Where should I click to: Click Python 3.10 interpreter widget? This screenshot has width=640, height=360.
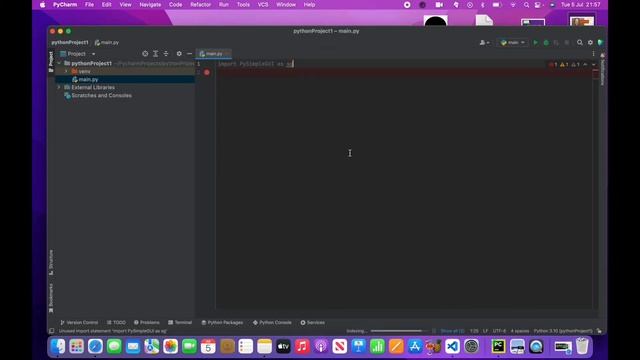pyautogui.click(x=563, y=331)
